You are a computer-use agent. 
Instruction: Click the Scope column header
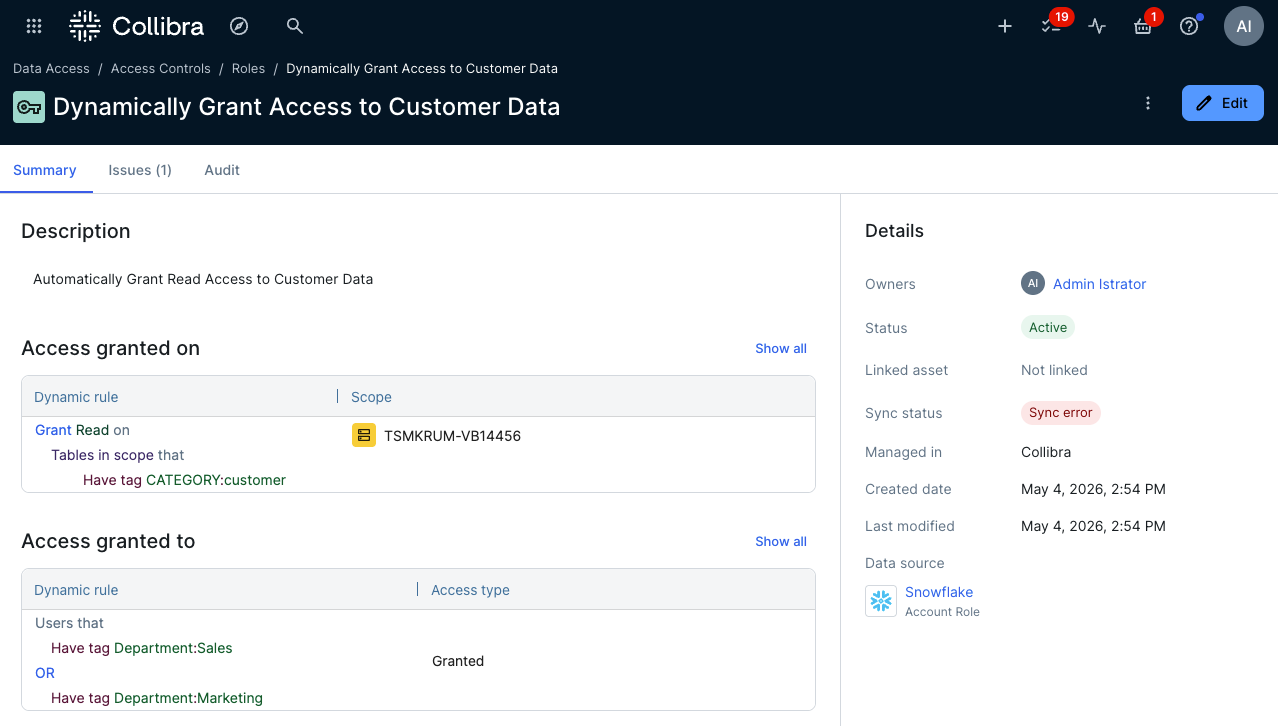click(371, 397)
